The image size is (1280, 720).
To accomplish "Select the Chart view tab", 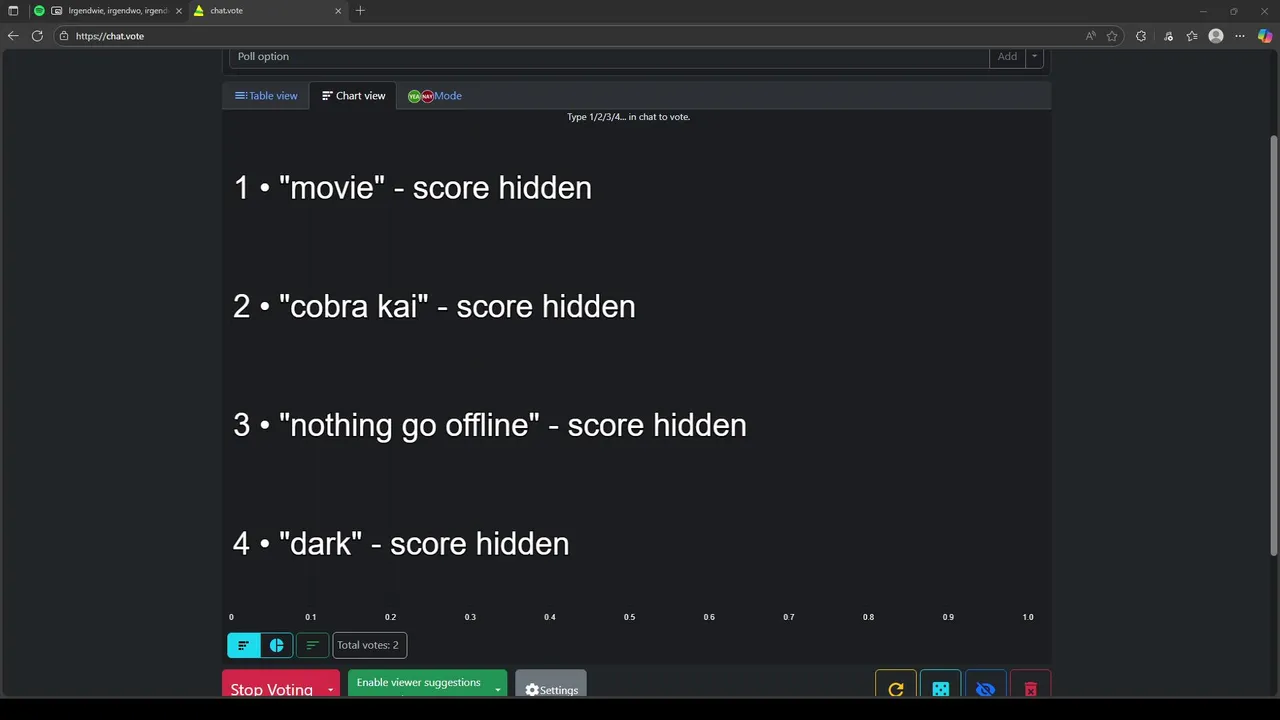I will [x=353, y=96].
